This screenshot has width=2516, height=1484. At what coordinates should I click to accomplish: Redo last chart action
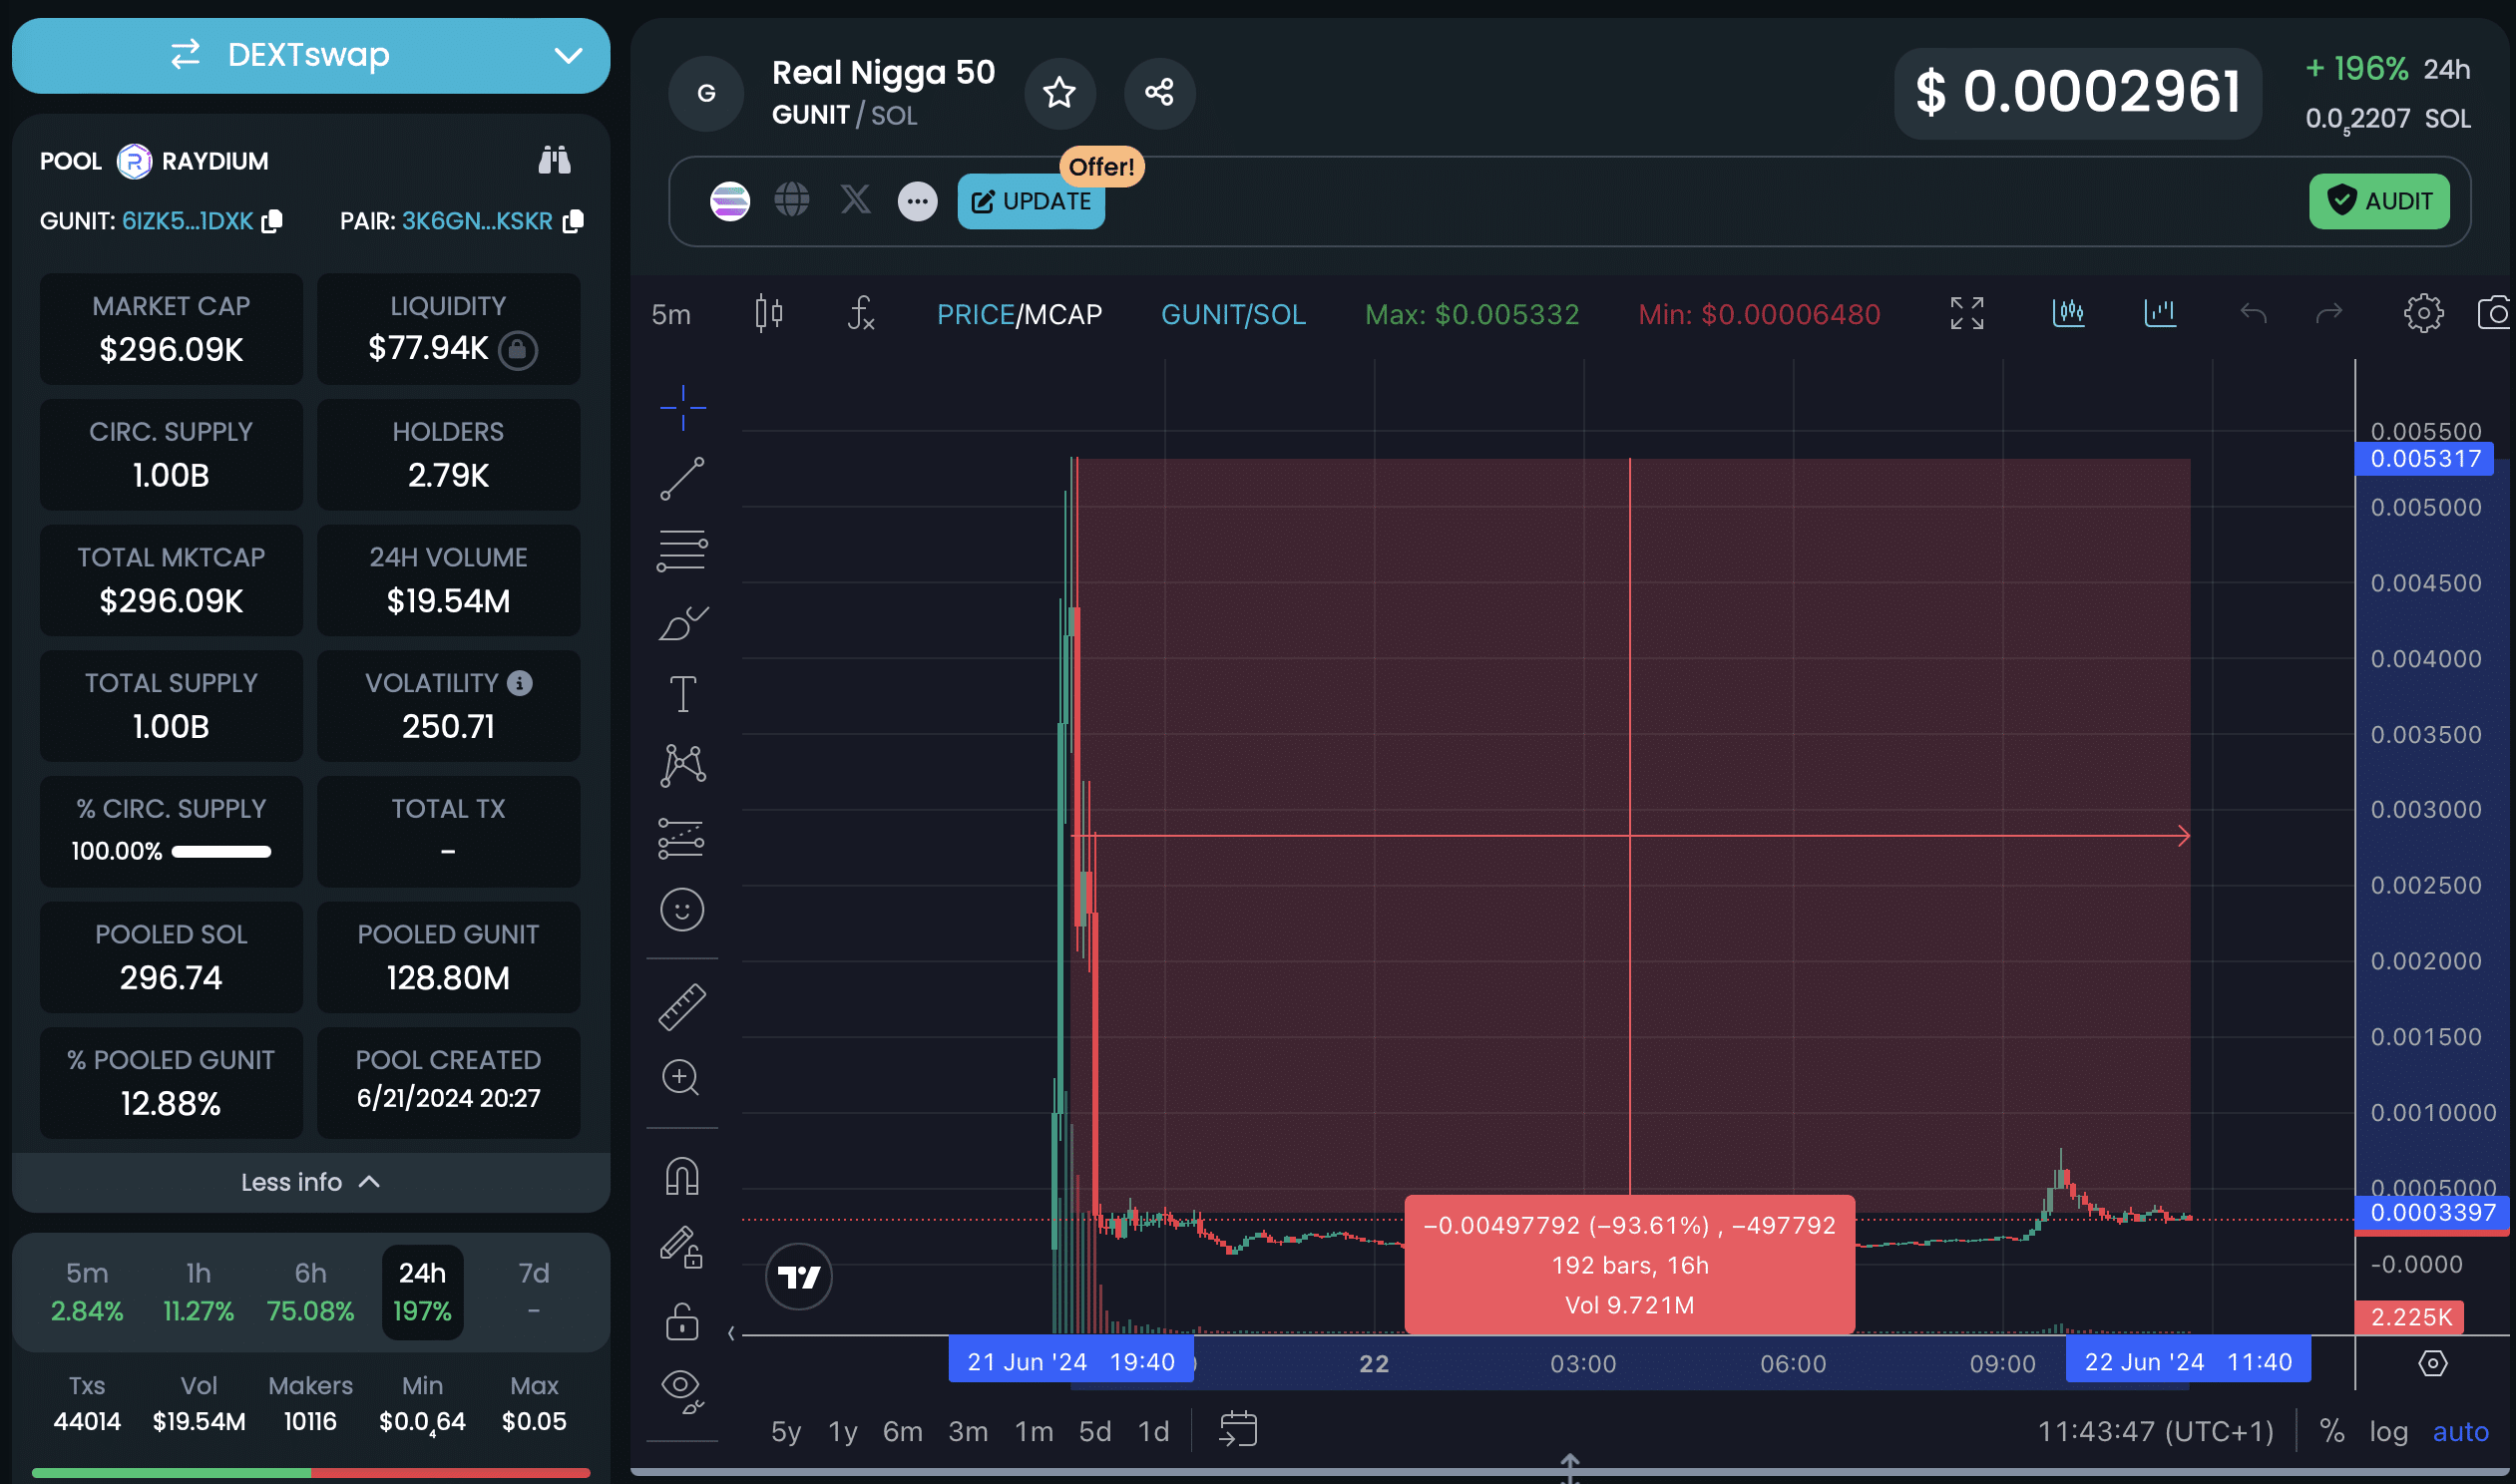pos(2330,314)
